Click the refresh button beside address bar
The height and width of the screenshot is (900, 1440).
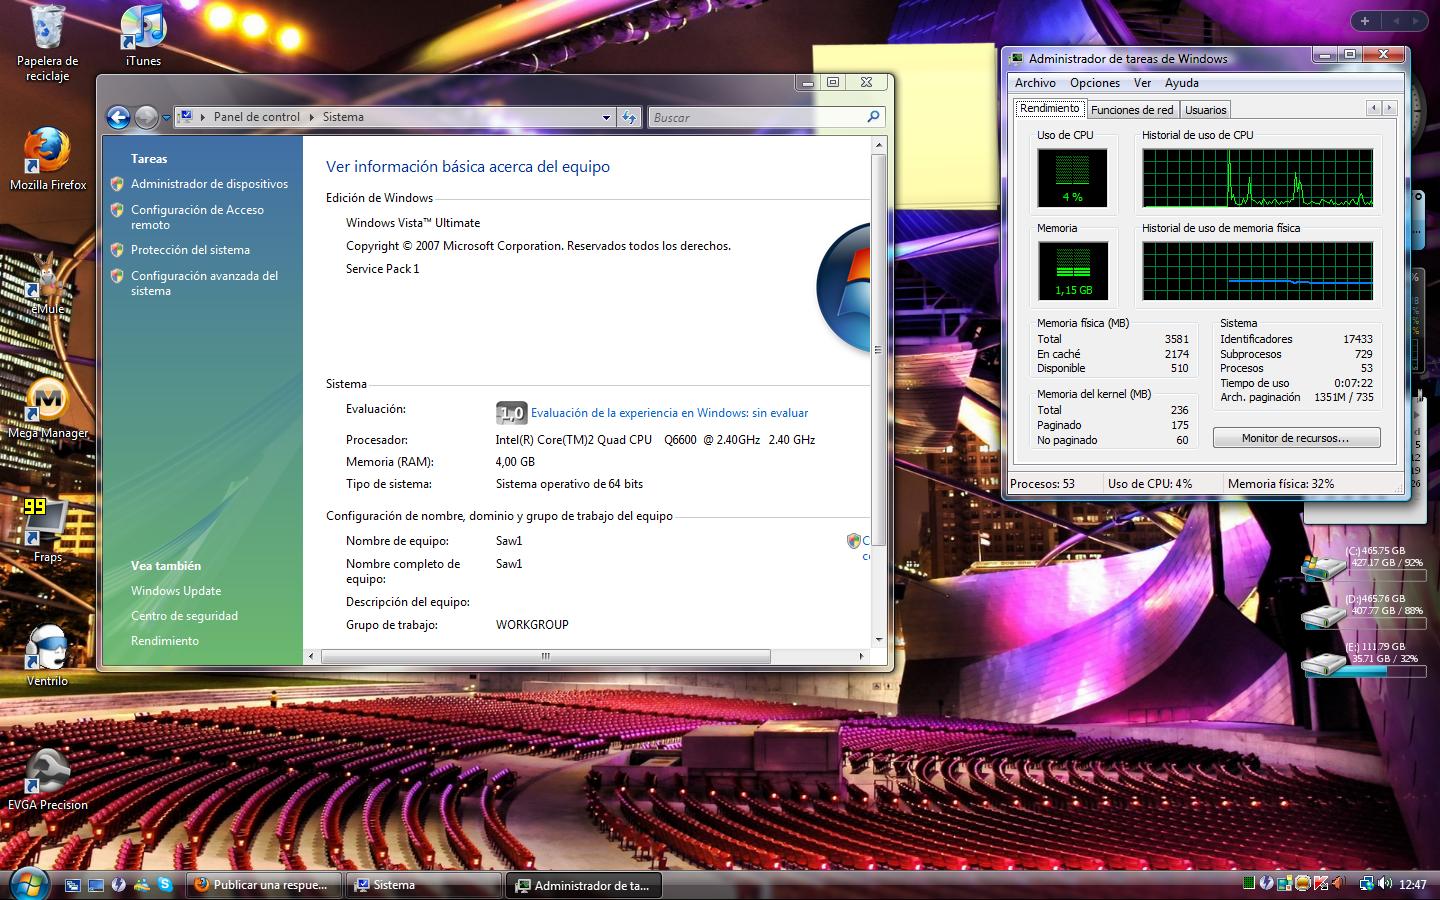pyautogui.click(x=628, y=117)
